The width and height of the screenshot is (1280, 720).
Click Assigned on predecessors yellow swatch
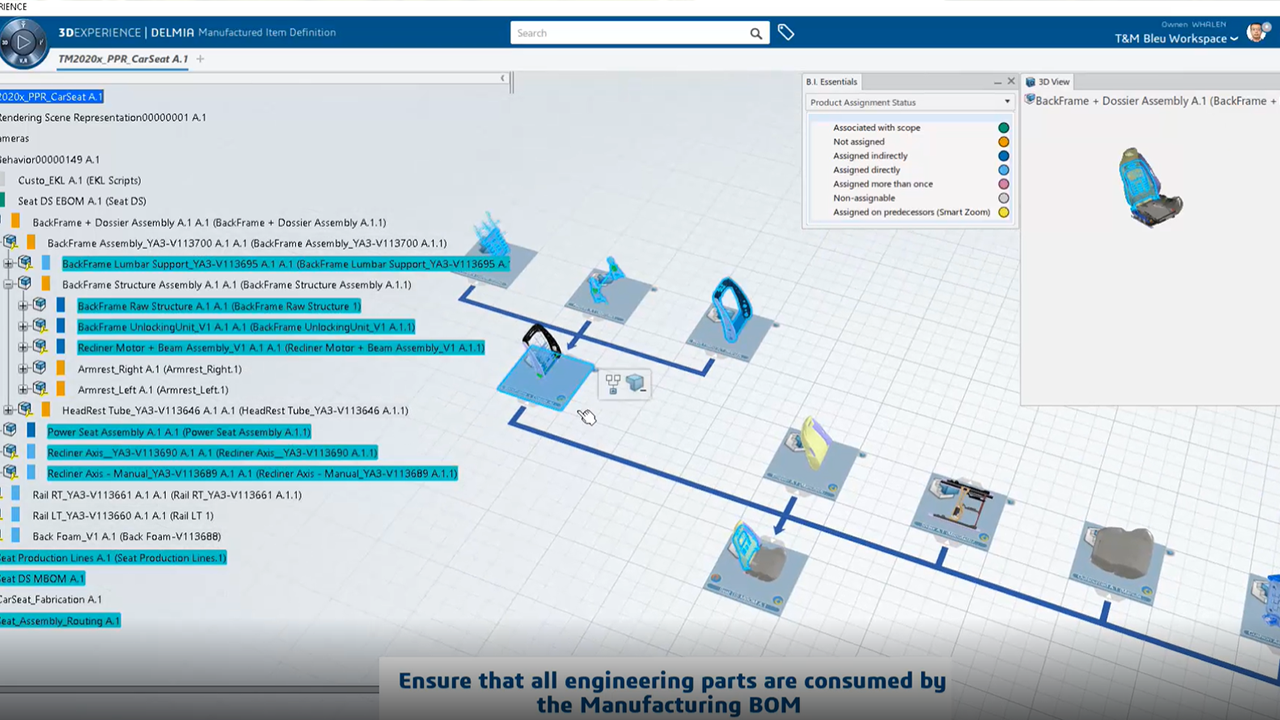[x=1003, y=212]
